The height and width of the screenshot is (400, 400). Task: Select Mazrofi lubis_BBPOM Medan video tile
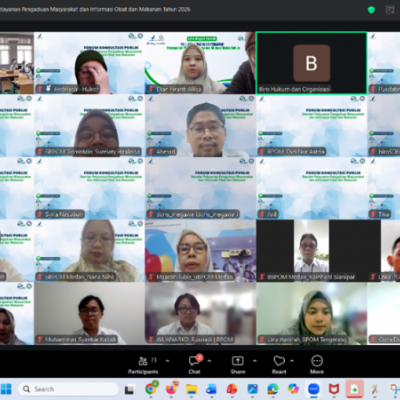[x=200, y=251]
